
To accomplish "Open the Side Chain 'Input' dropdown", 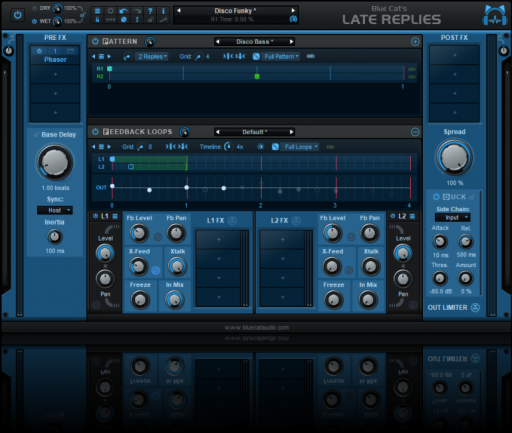I will (x=453, y=218).
